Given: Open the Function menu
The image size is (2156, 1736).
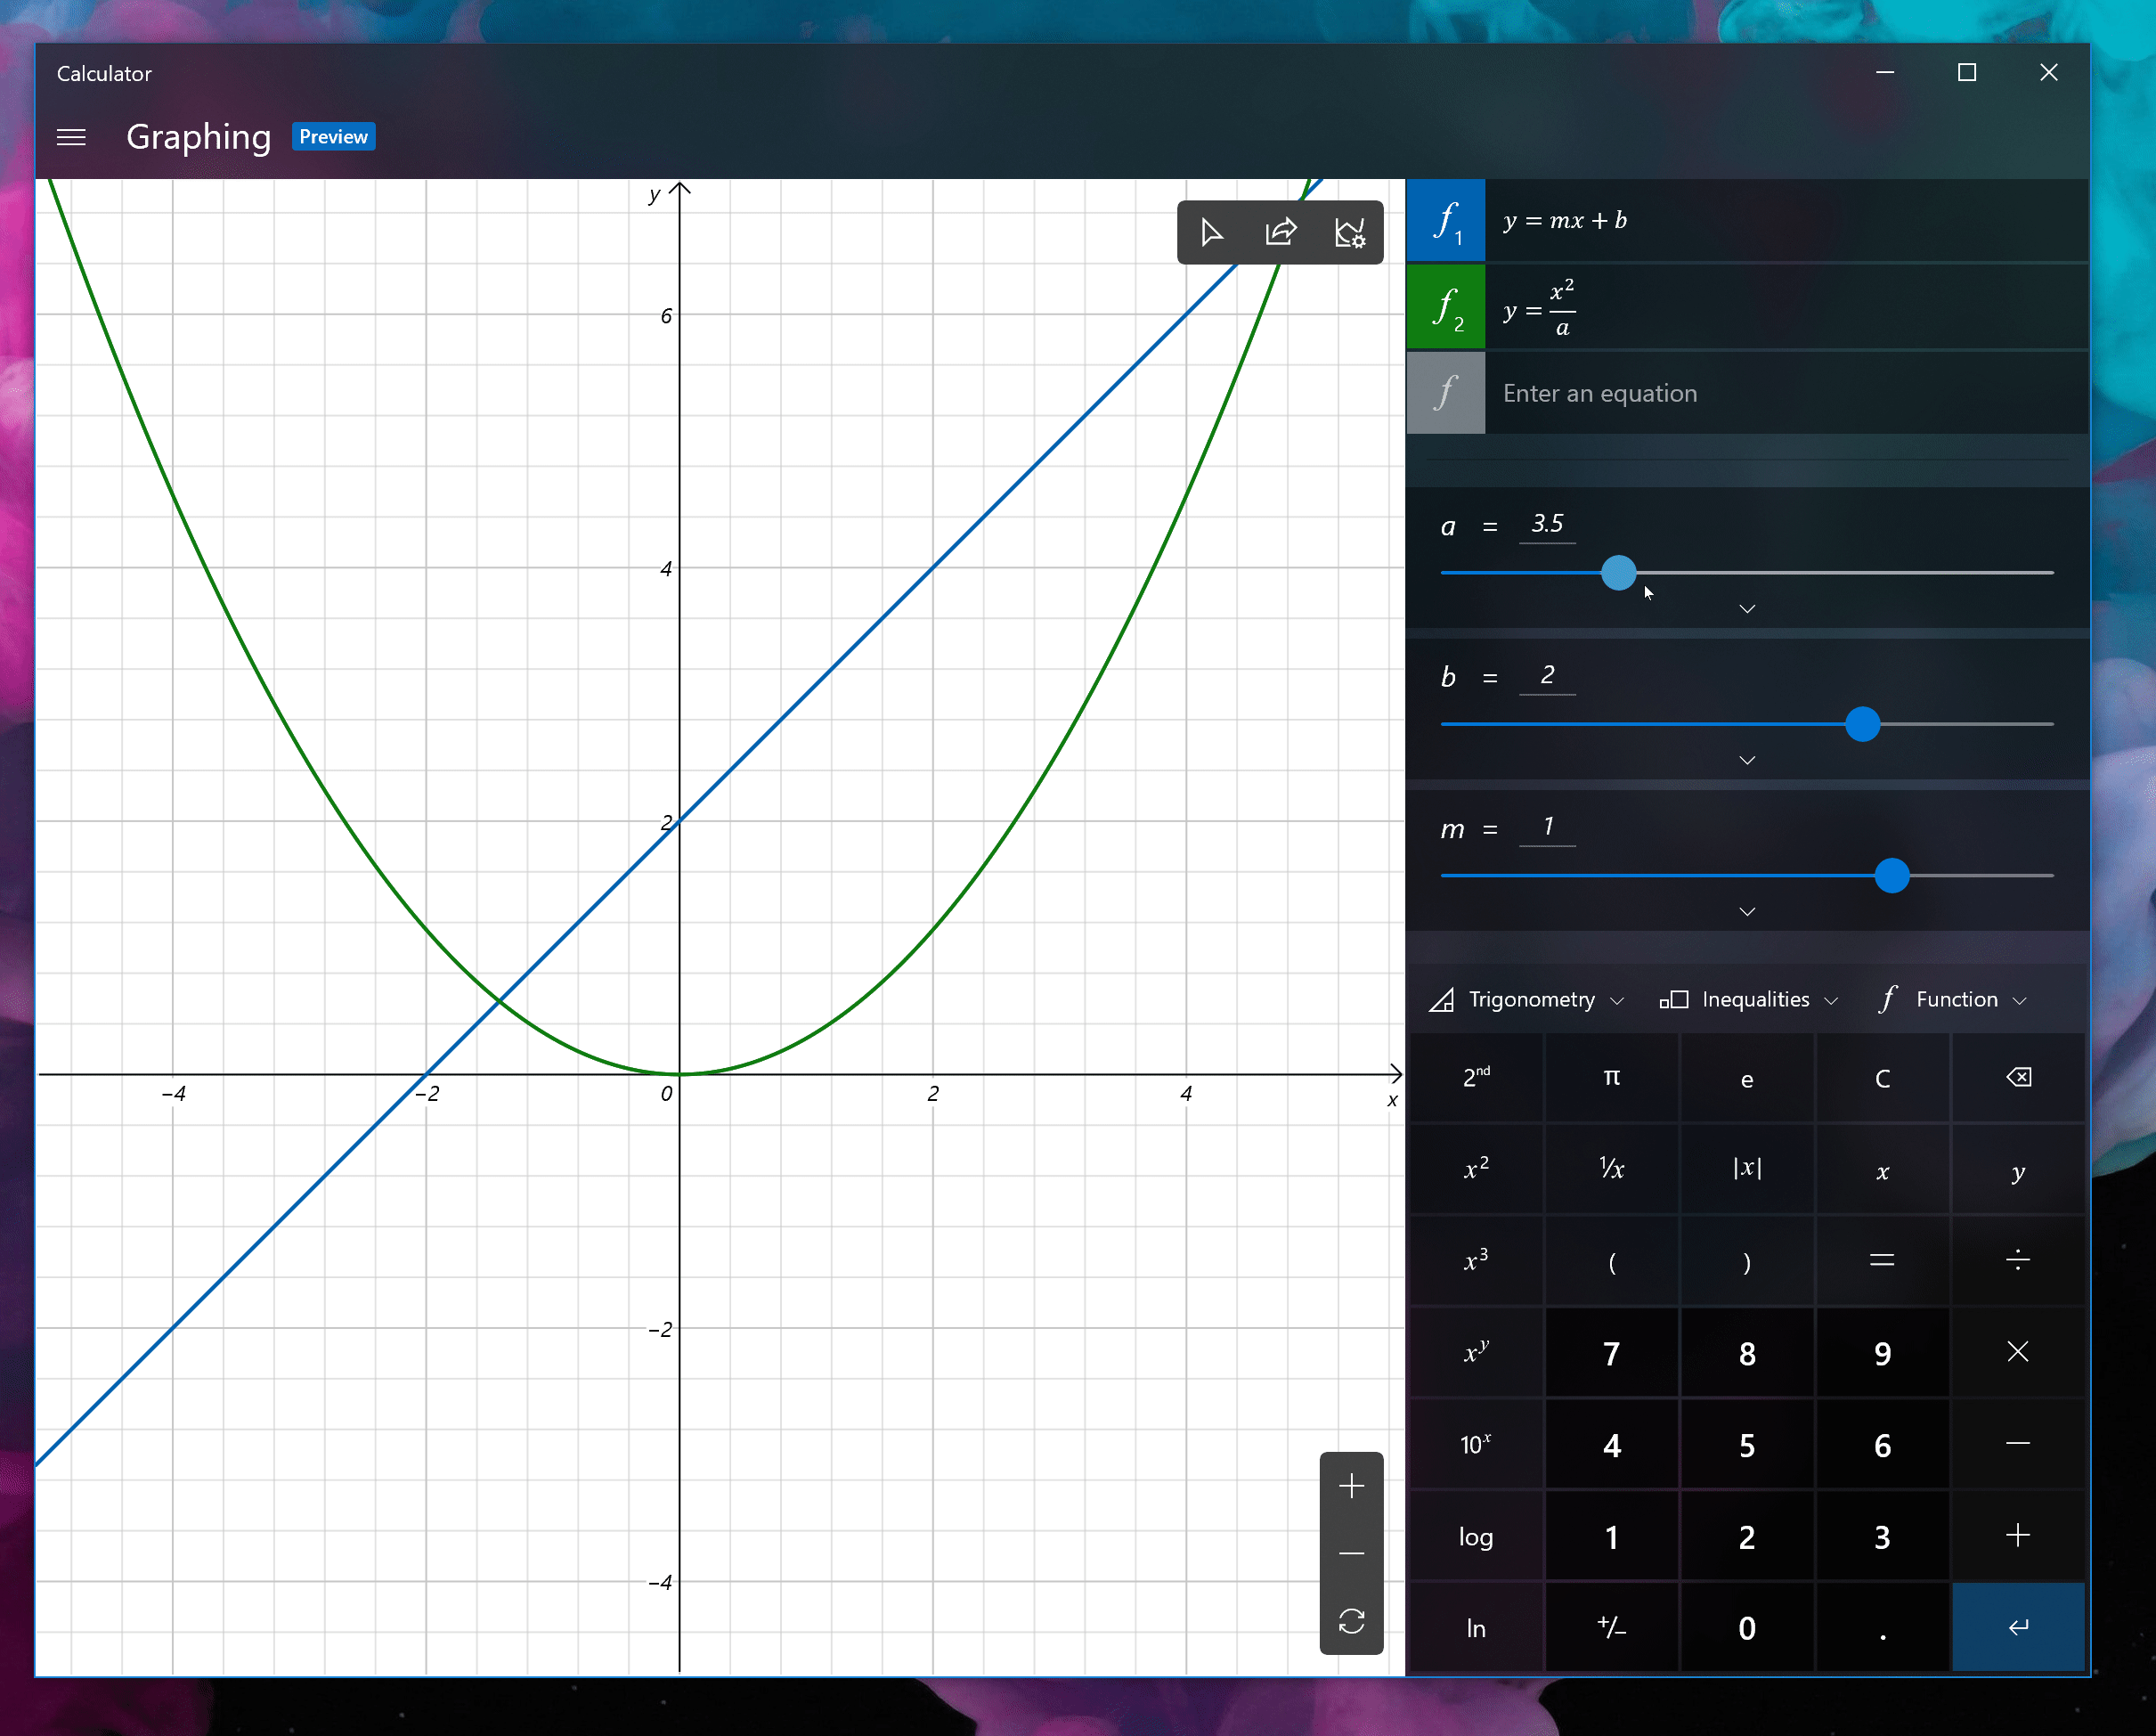Looking at the screenshot, I should point(1949,999).
